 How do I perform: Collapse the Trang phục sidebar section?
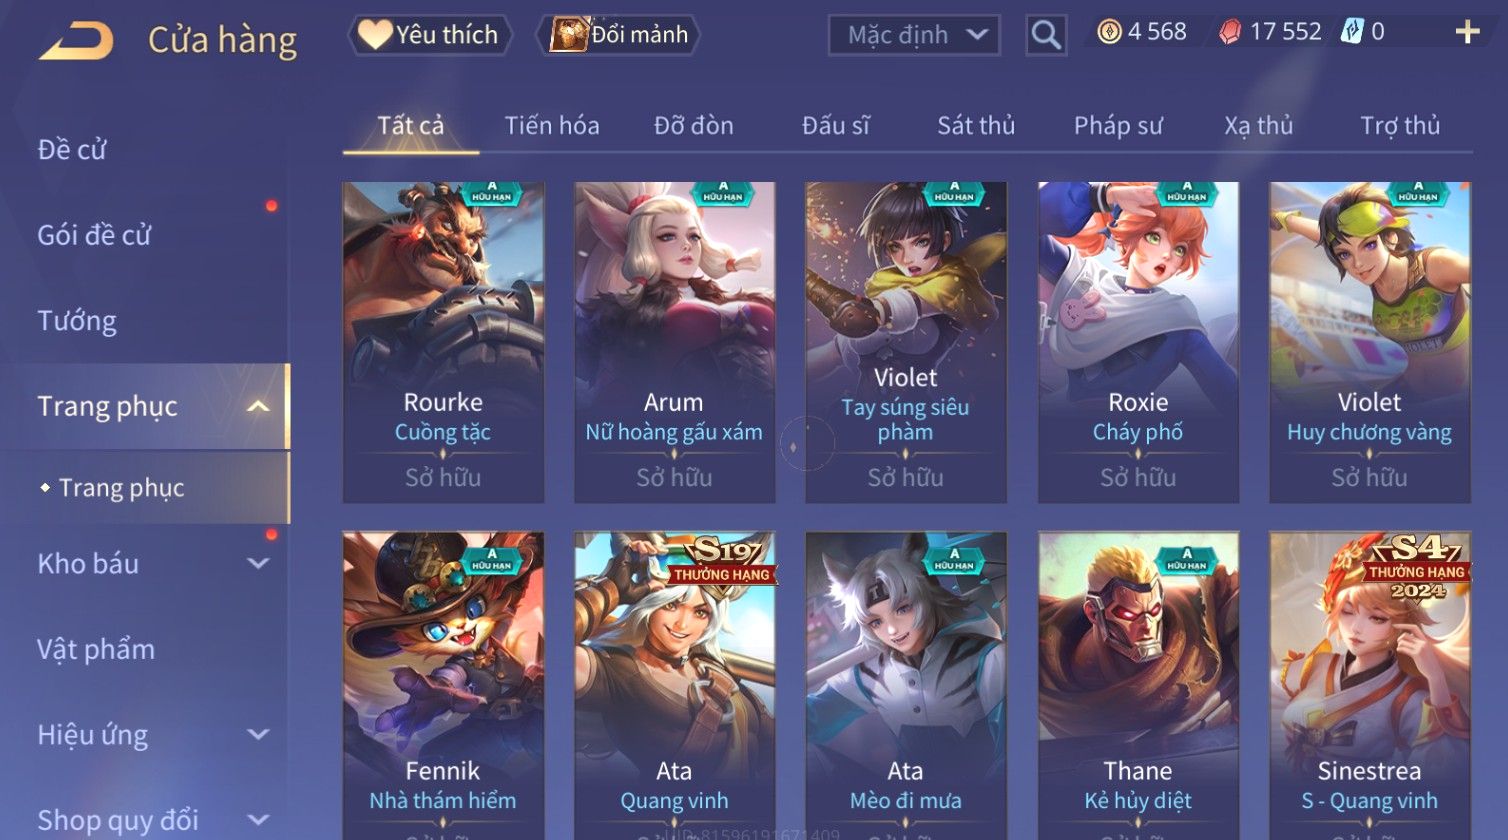coord(258,406)
